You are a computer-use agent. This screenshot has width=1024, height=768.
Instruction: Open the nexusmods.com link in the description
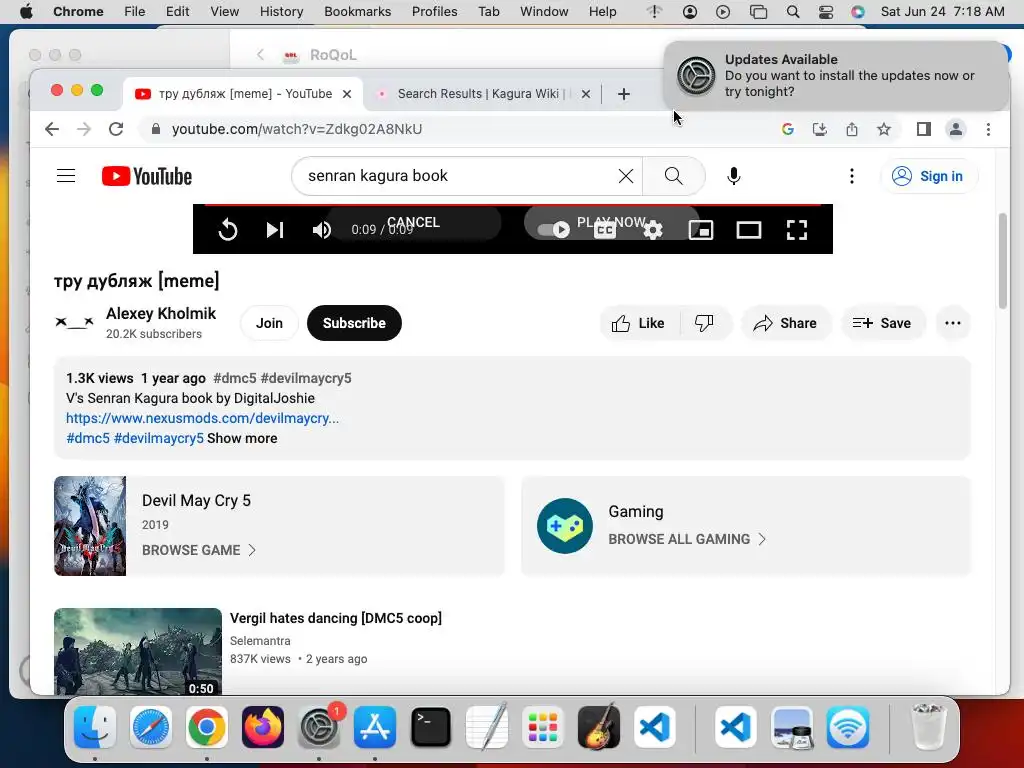[202, 418]
